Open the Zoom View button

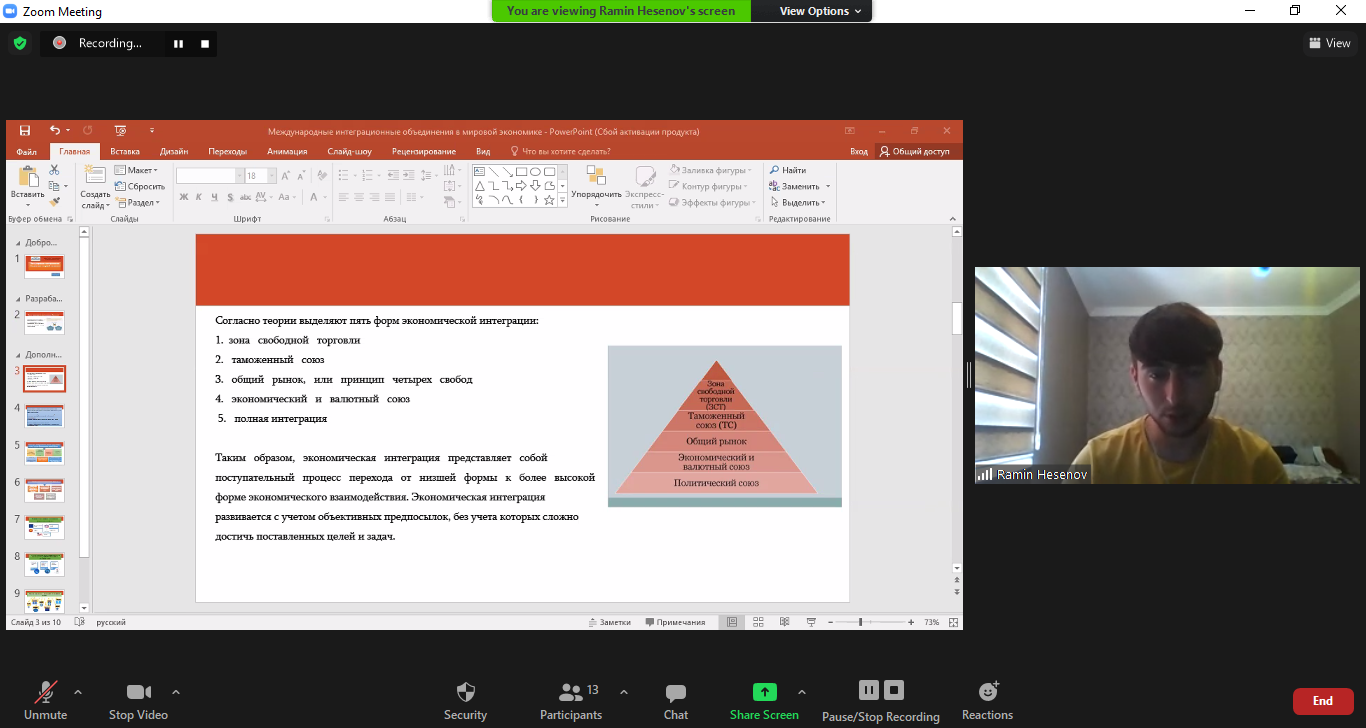(1329, 43)
